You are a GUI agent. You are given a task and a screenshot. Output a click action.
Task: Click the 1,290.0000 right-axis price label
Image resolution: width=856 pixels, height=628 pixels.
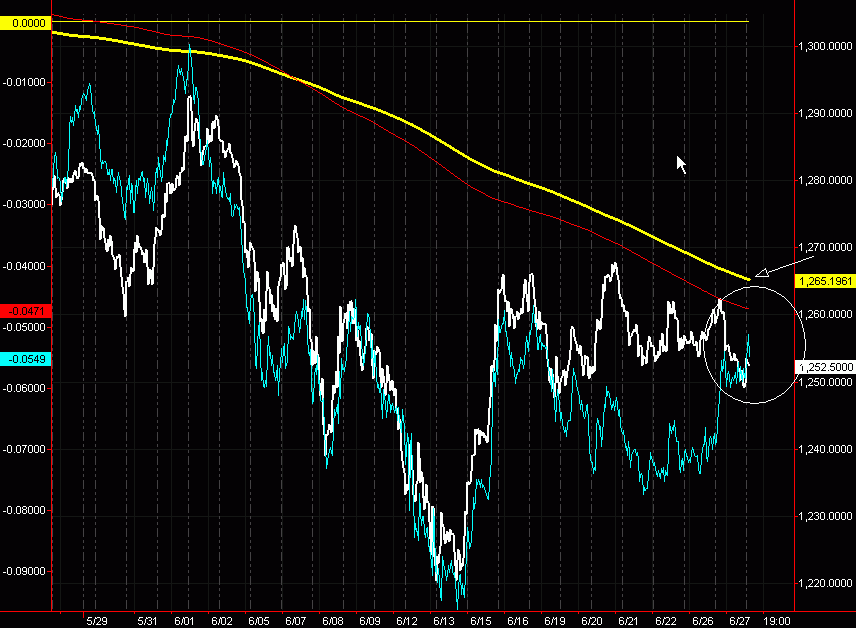tap(825, 113)
